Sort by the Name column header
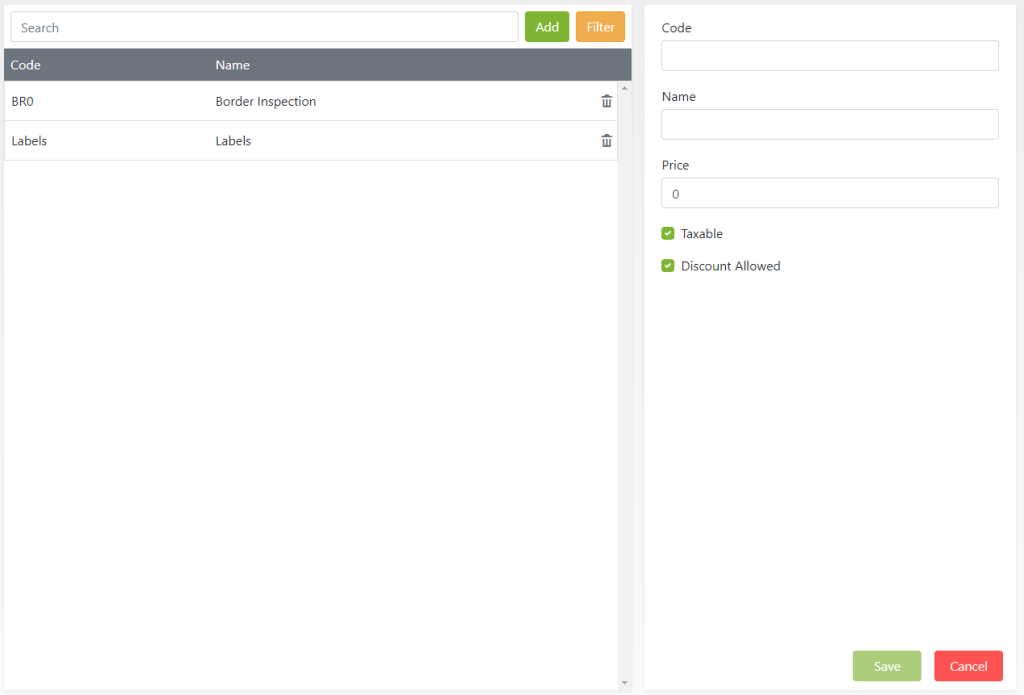 coord(232,65)
